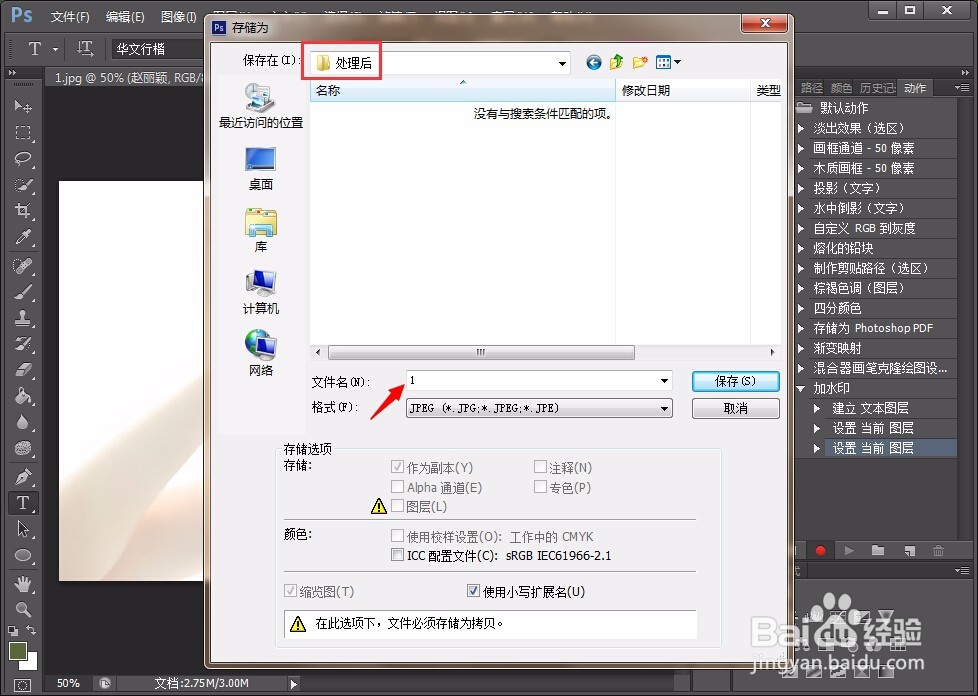Toggle the 图层 checkbox
The width and height of the screenshot is (978, 696).
[x=397, y=506]
